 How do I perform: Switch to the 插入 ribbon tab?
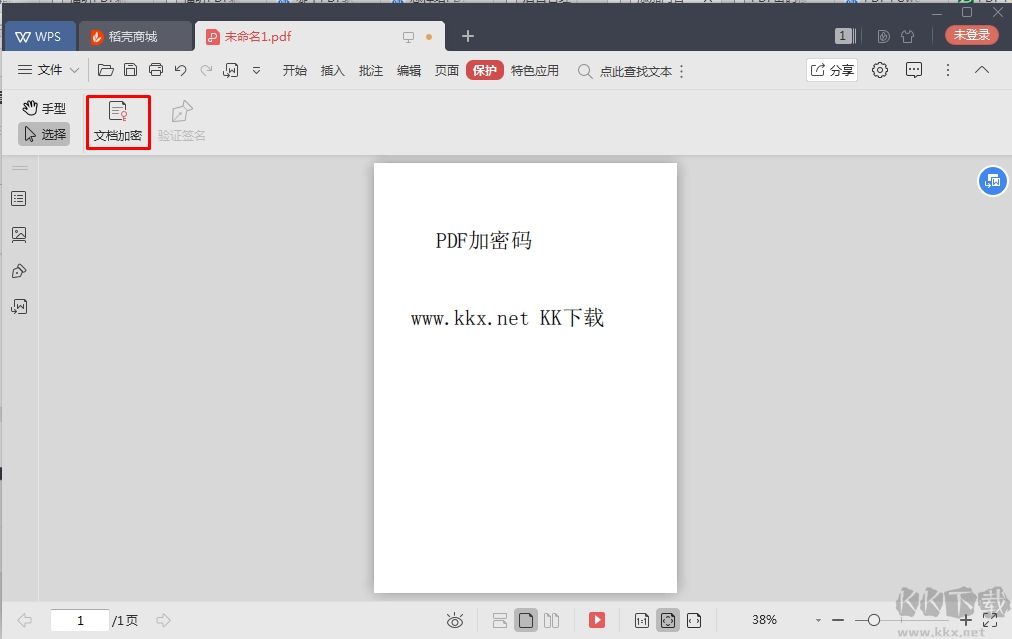(332, 71)
